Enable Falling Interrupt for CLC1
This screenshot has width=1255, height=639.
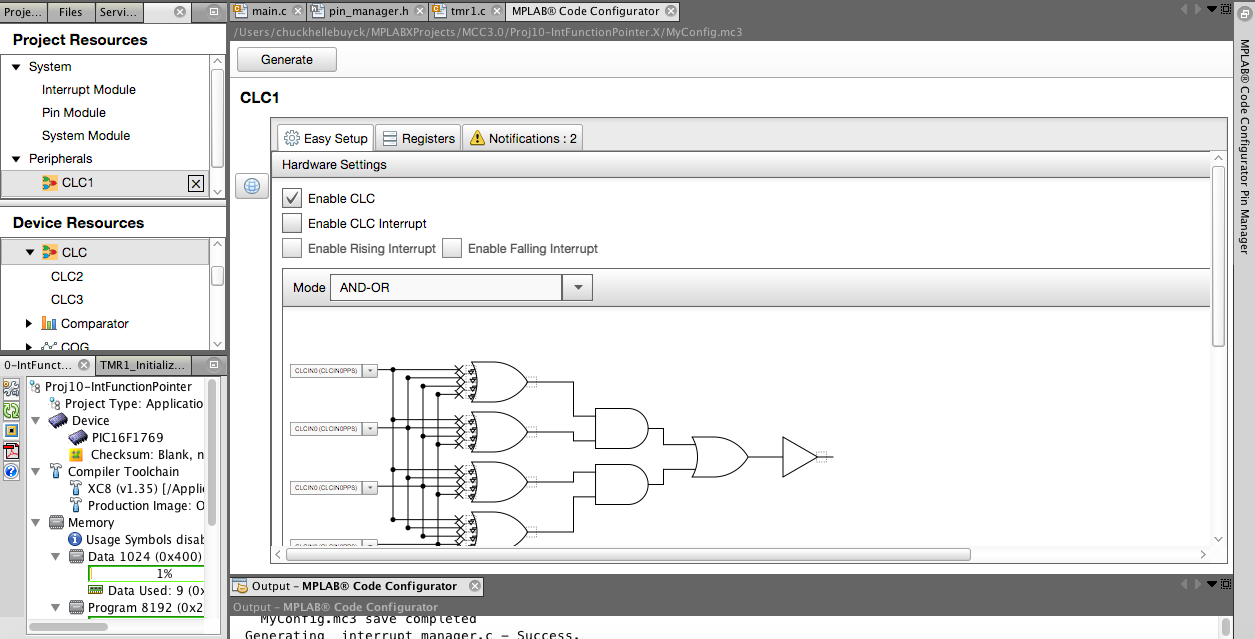[452, 248]
